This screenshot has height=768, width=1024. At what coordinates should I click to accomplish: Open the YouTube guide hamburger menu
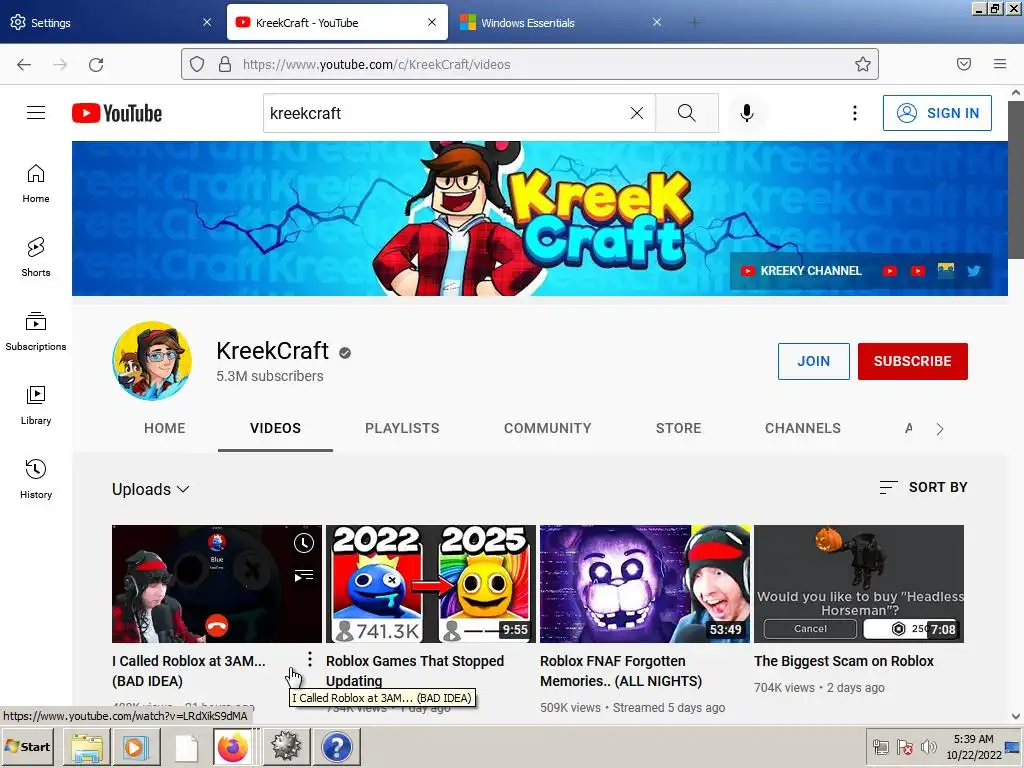click(x=36, y=113)
